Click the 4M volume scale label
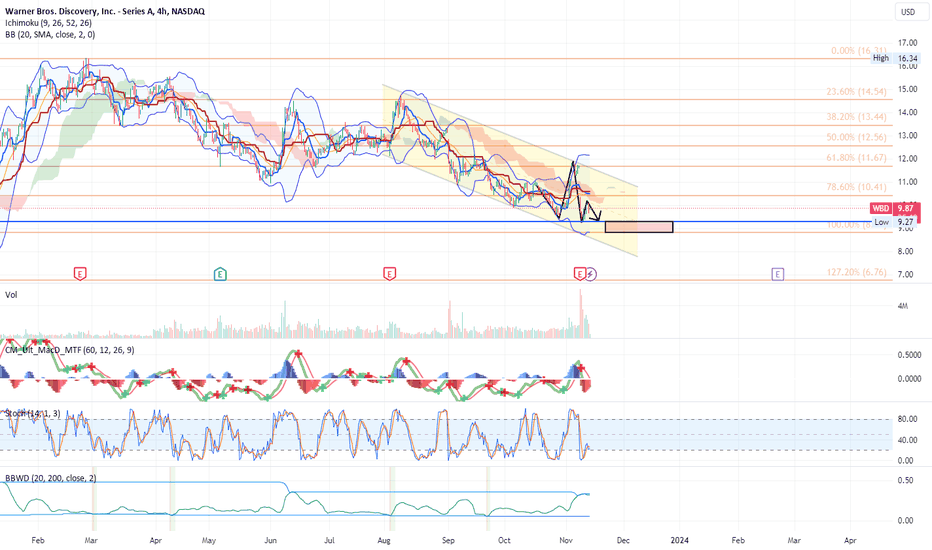The width and height of the screenshot is (932, 550). (x=903, y=306)
